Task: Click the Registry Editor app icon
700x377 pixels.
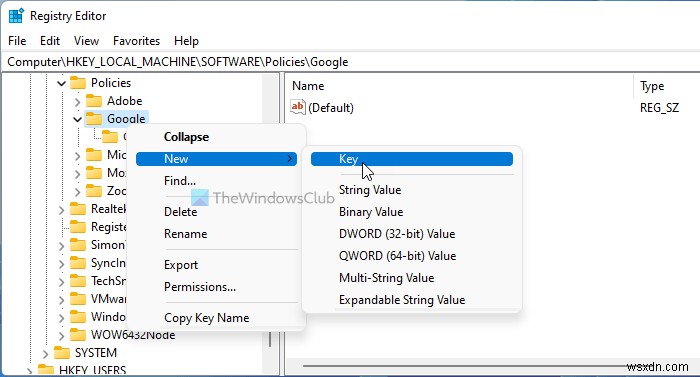Action: pos(16,16)
